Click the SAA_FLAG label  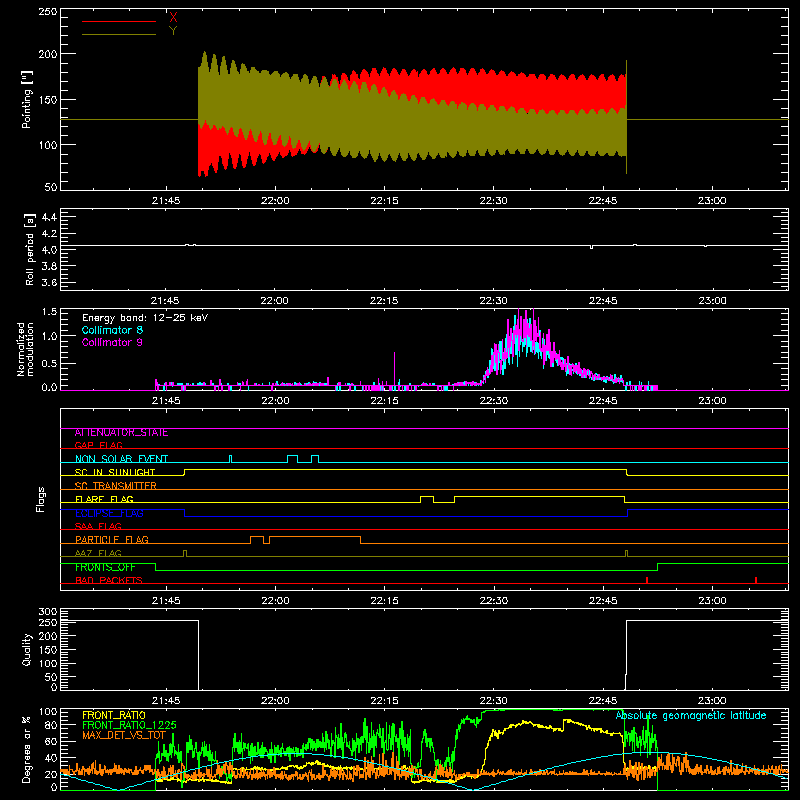98,526
